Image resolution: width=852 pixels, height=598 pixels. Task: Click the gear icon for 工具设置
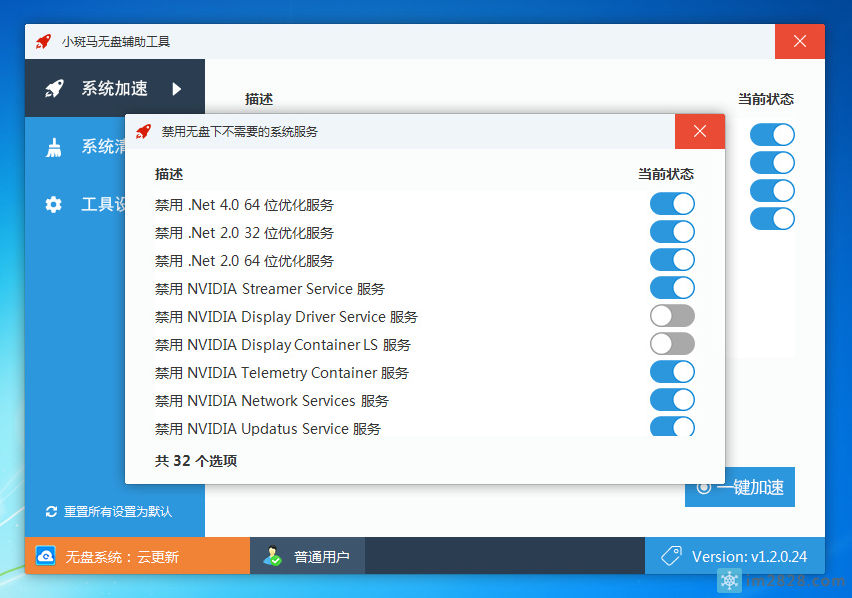click(54, 204)
